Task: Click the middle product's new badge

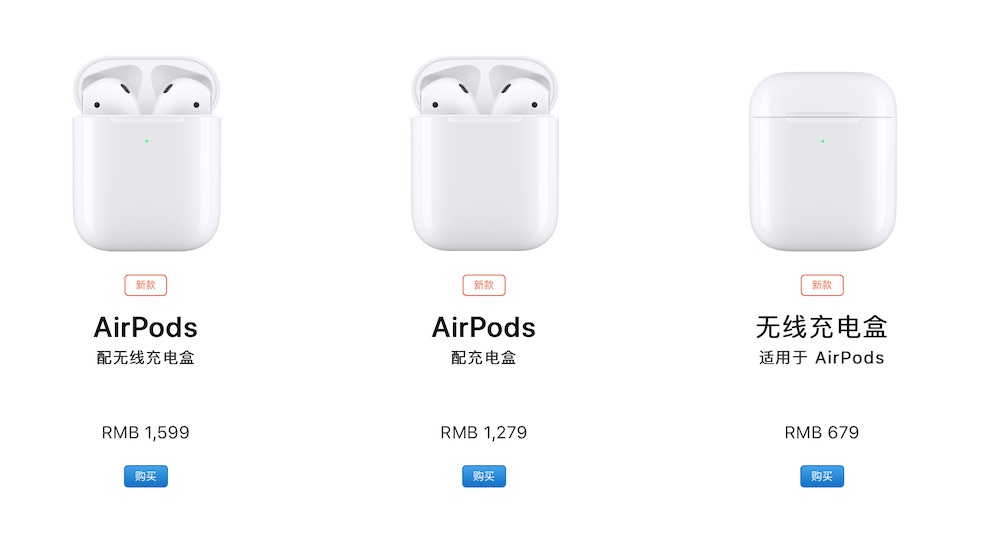Action: click(484, 285)
